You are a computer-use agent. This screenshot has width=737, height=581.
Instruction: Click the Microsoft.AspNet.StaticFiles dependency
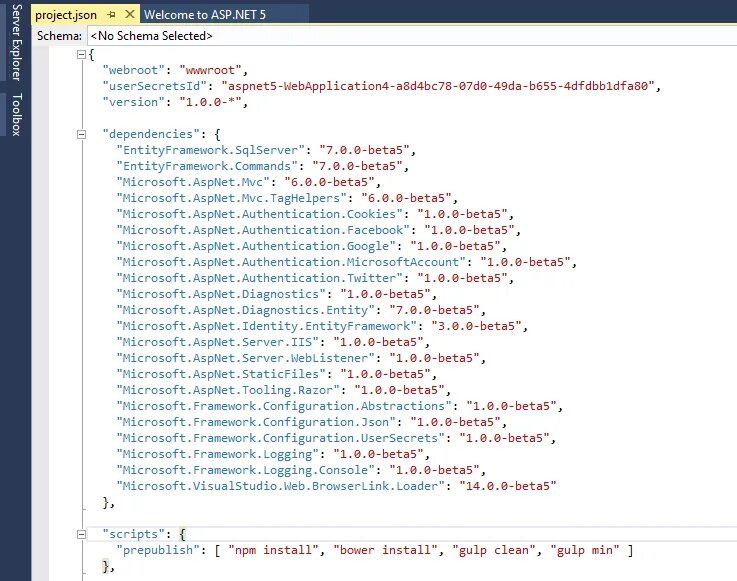221,374
